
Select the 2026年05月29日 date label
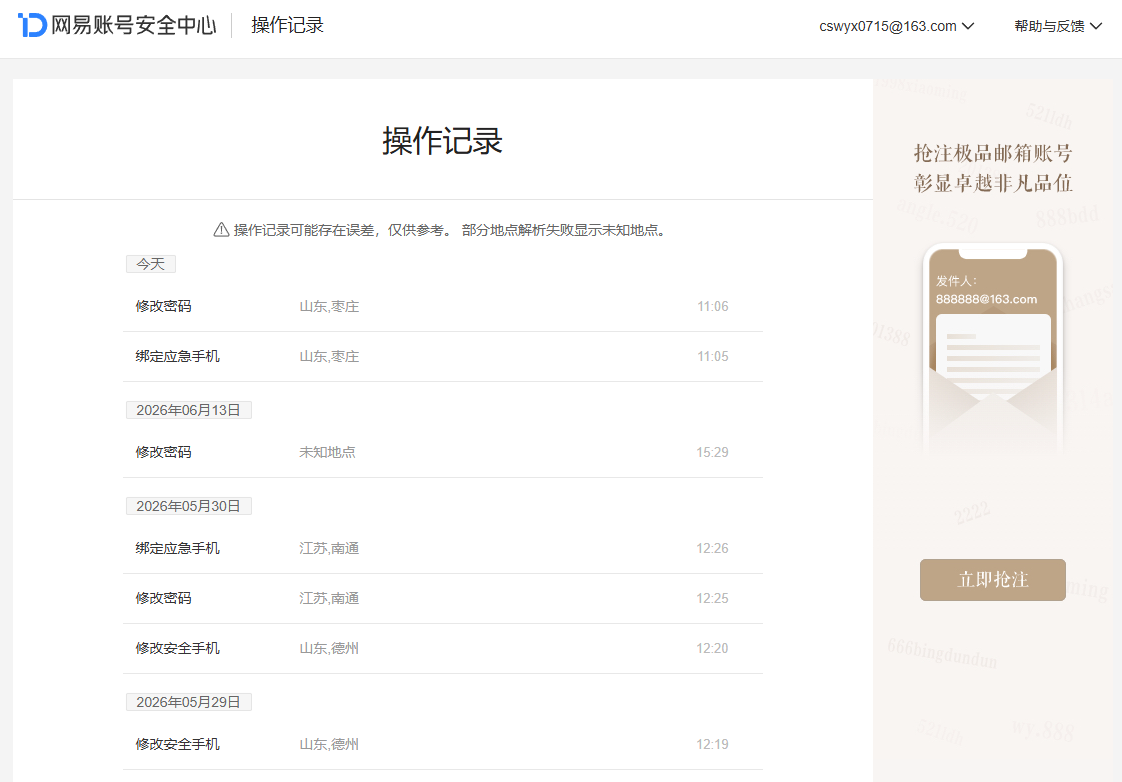coord(188,702)
